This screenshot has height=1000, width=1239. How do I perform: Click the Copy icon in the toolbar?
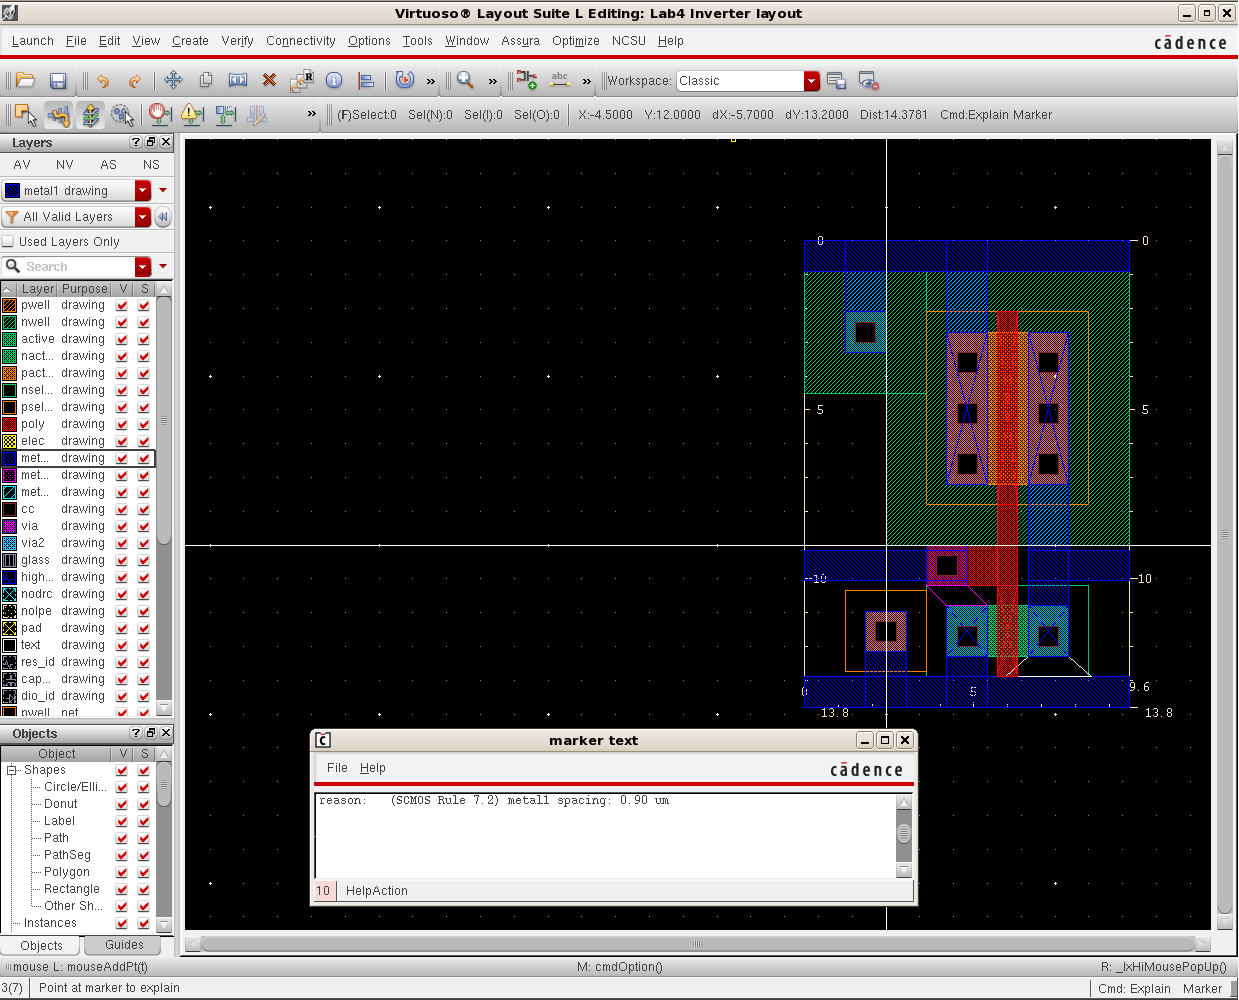click(206, 80)
